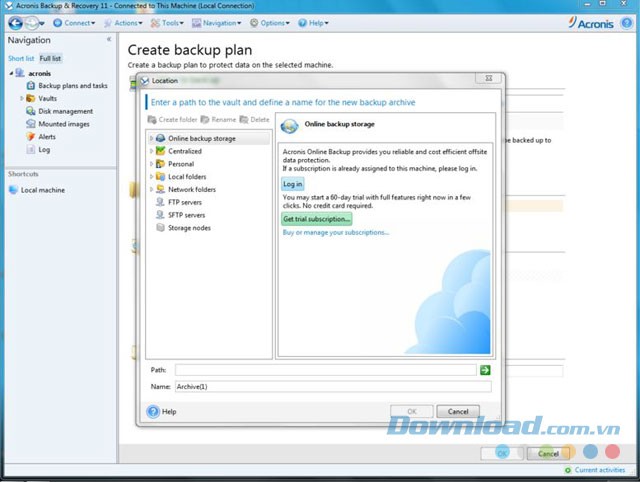
Task: Click the green go arrow beside Path
Action: (x=485, y=370)
